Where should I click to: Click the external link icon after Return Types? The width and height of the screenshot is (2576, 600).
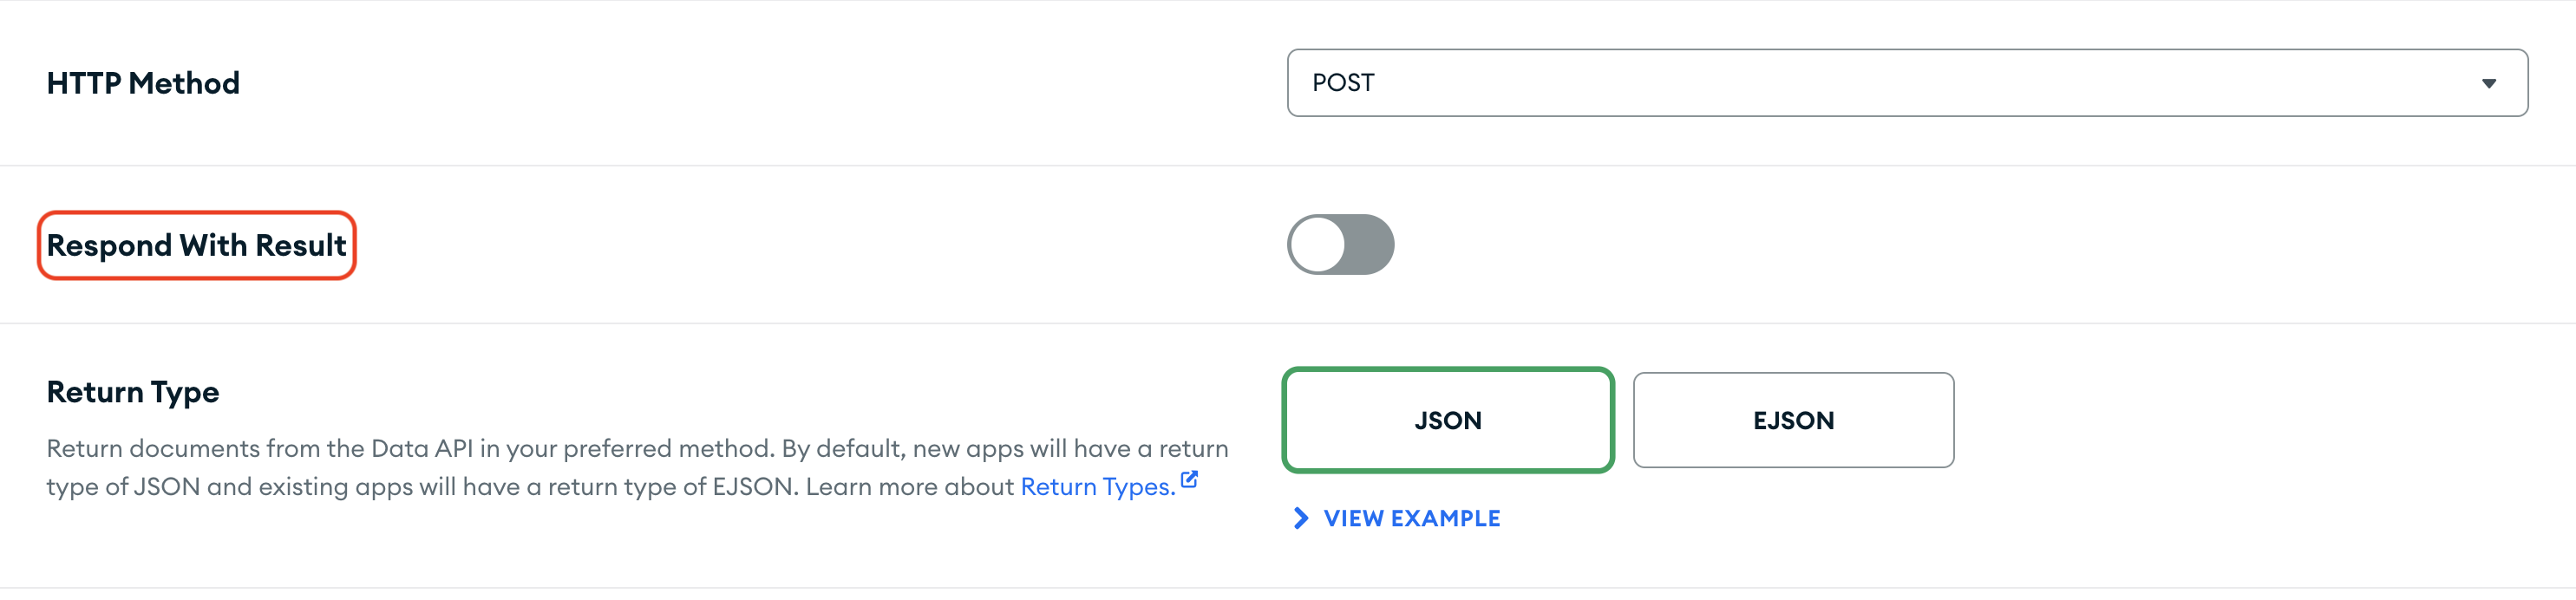[x=1189, y=480]
